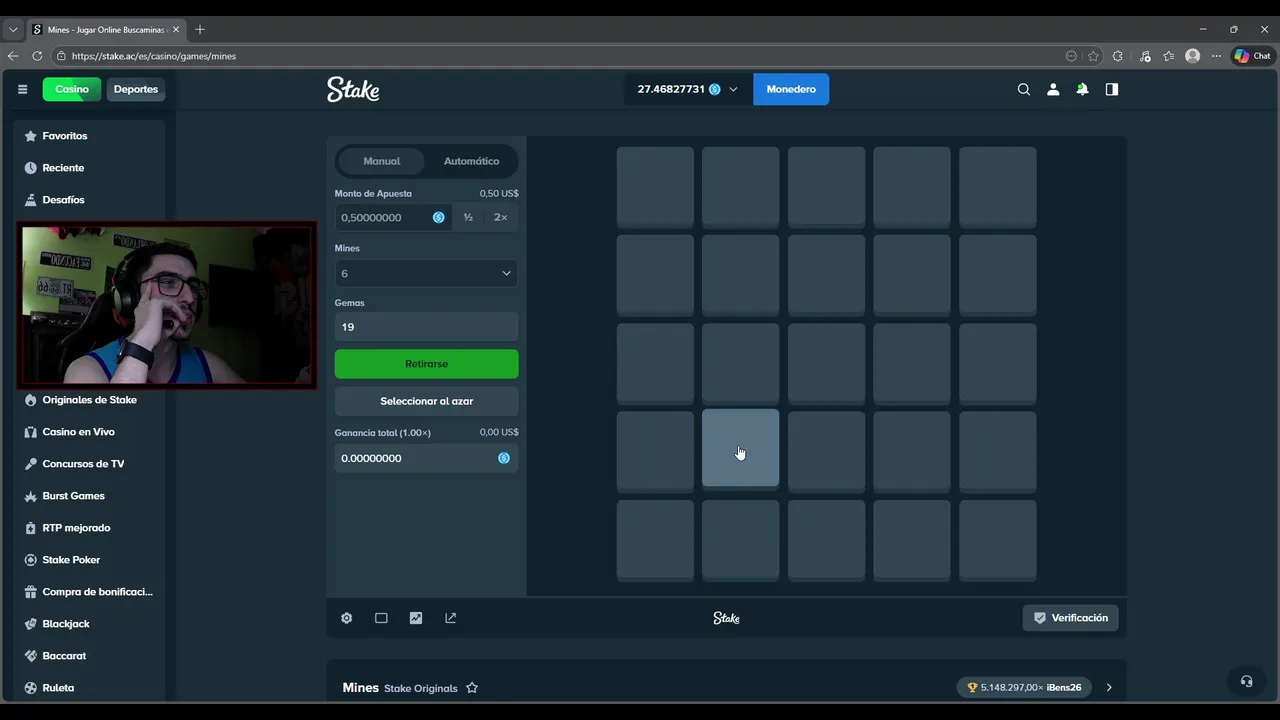Image resolution: width=1280 pixels, height=720 pixels.
Task: Open the hamburger menu in Stake header
Action: click(22, 89)
